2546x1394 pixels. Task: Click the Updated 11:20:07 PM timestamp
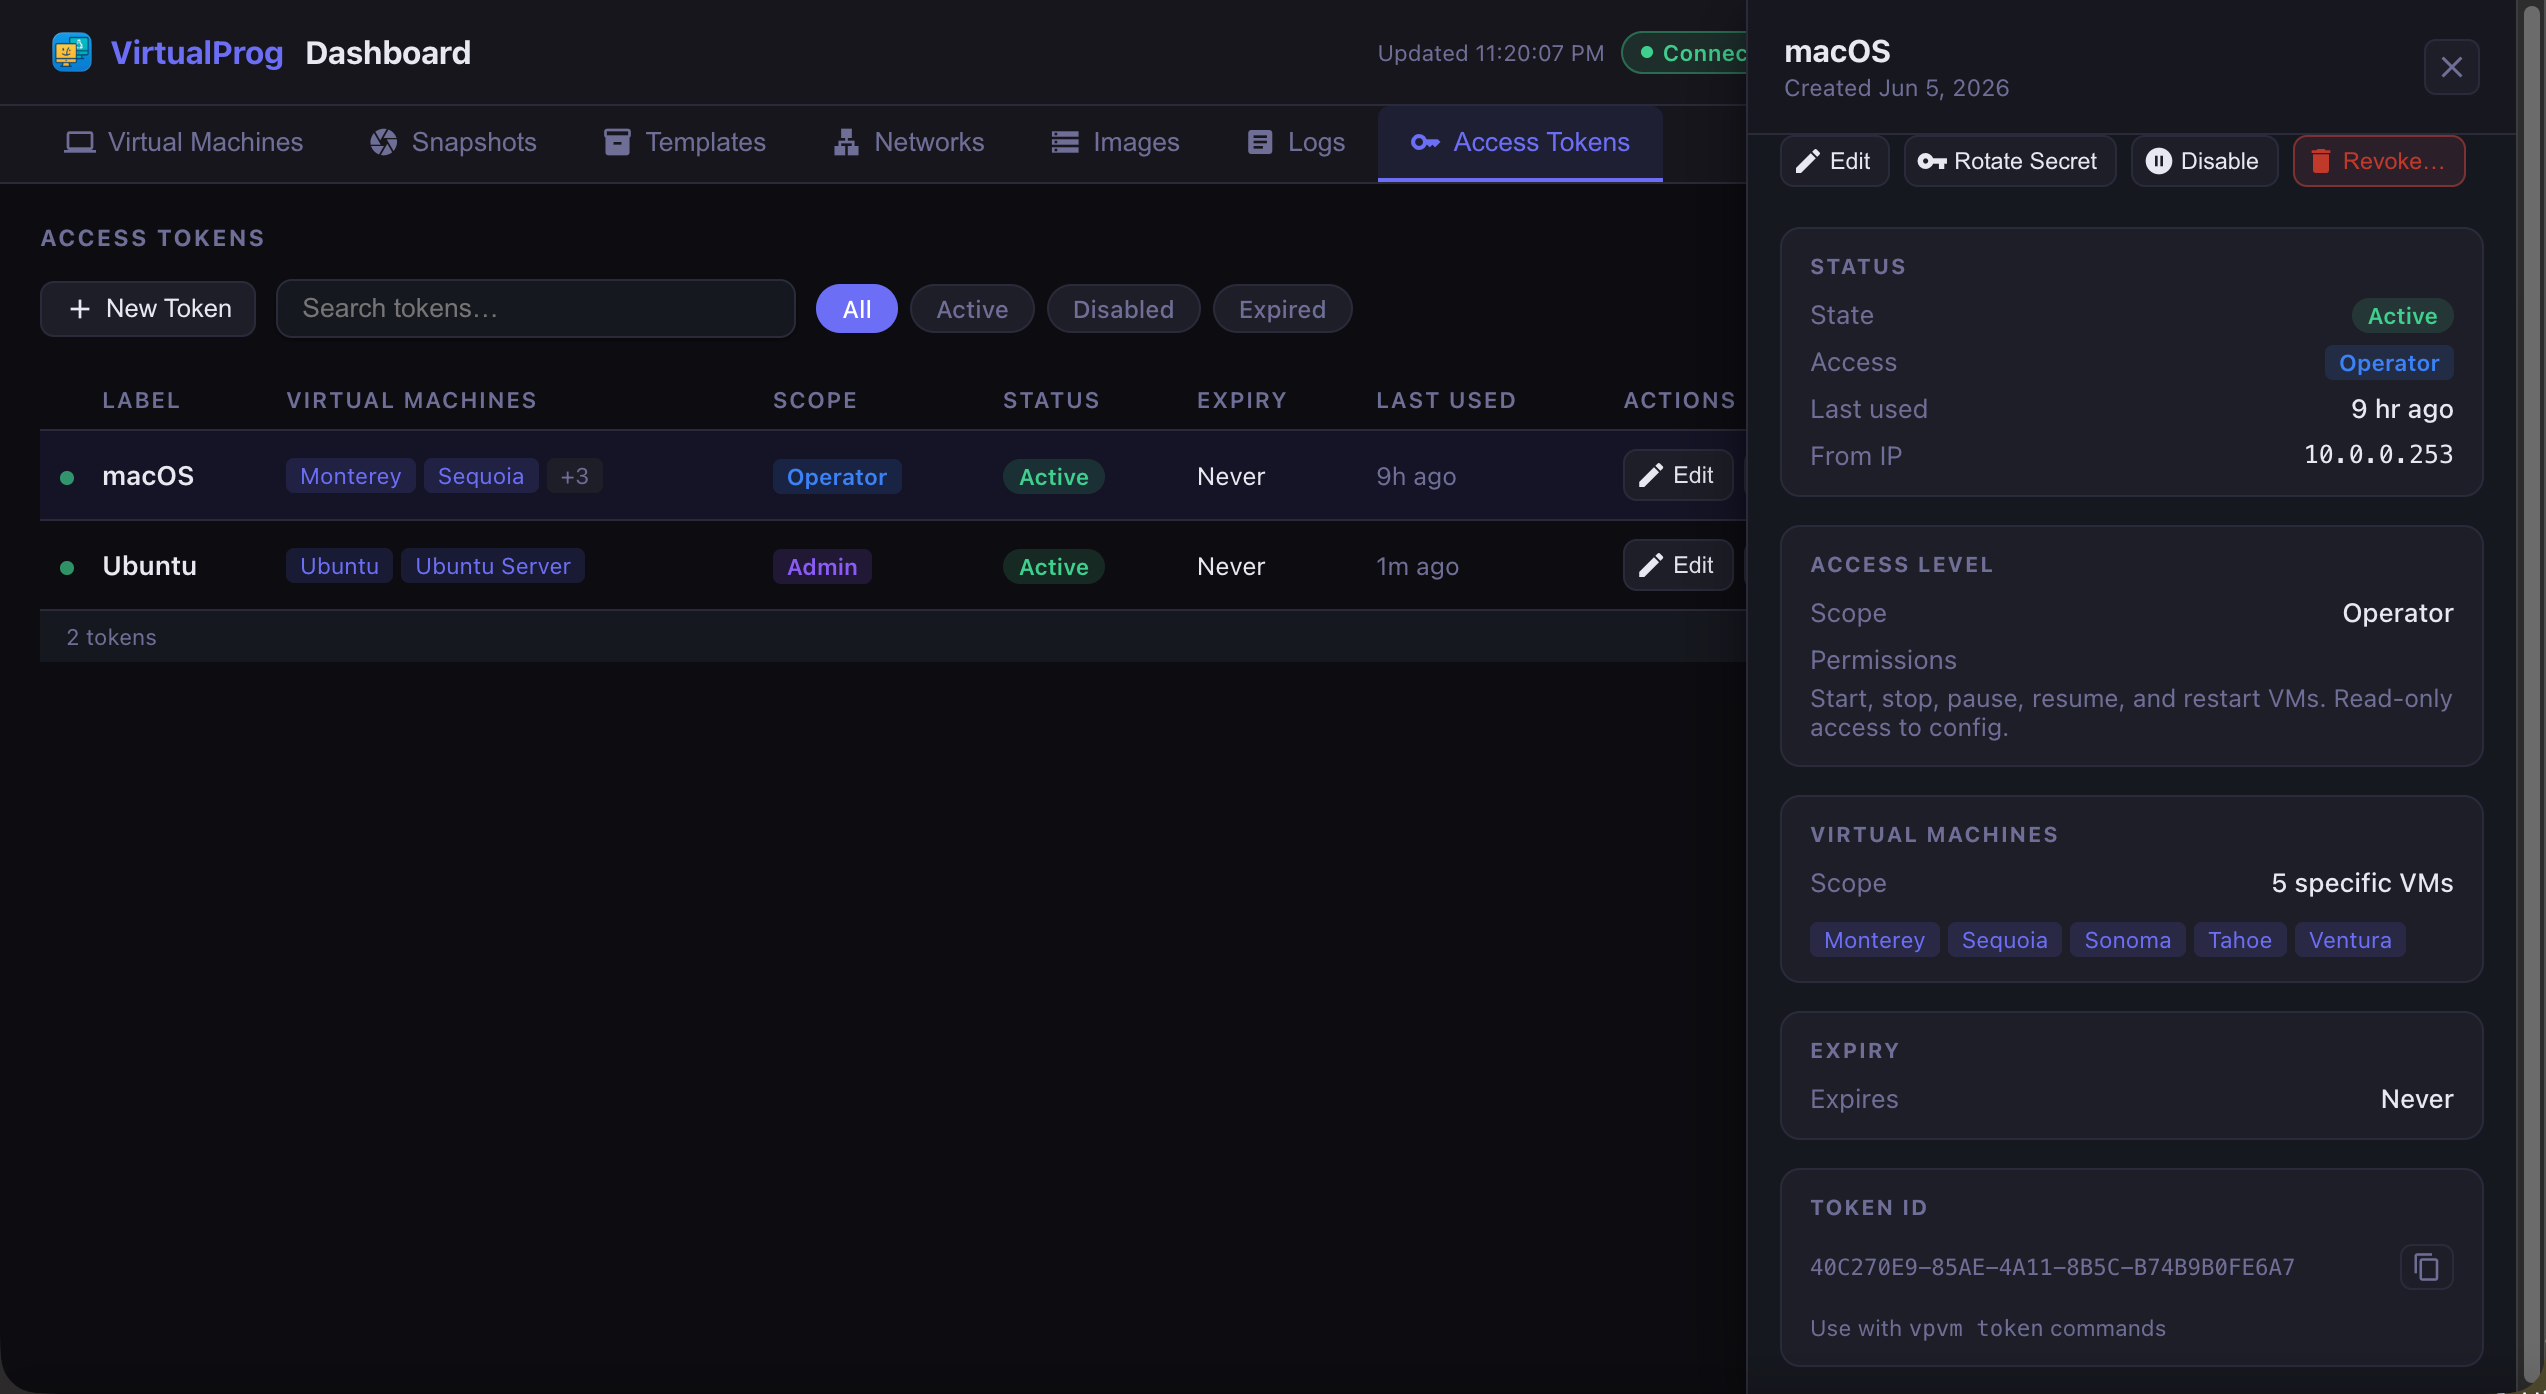1490,53
